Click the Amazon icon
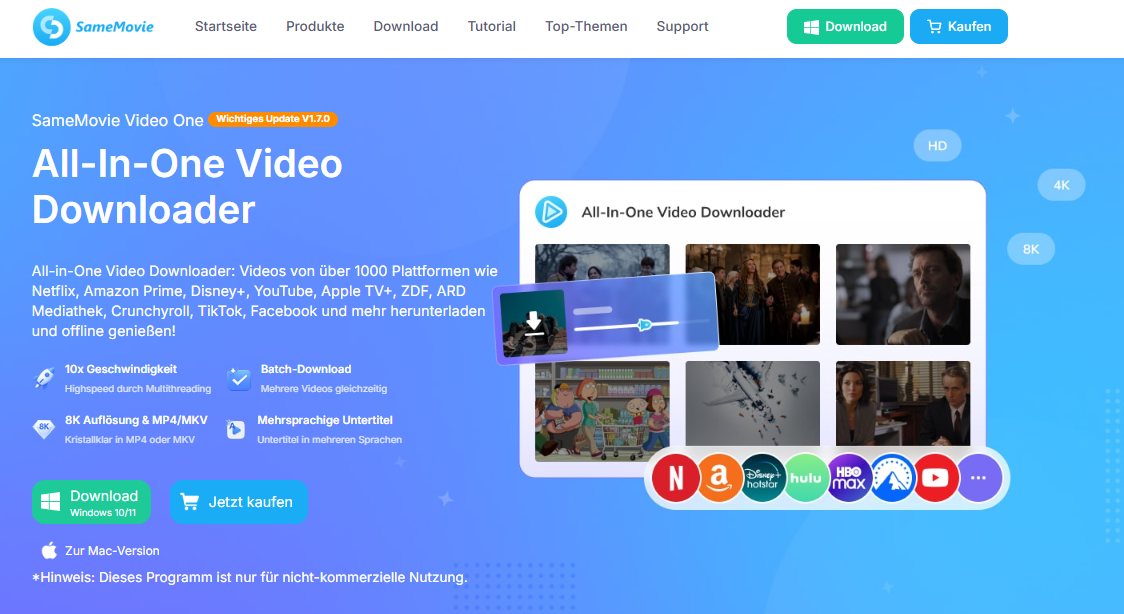The width and height of the screenshot is (1124, 614). click(719, 477)
